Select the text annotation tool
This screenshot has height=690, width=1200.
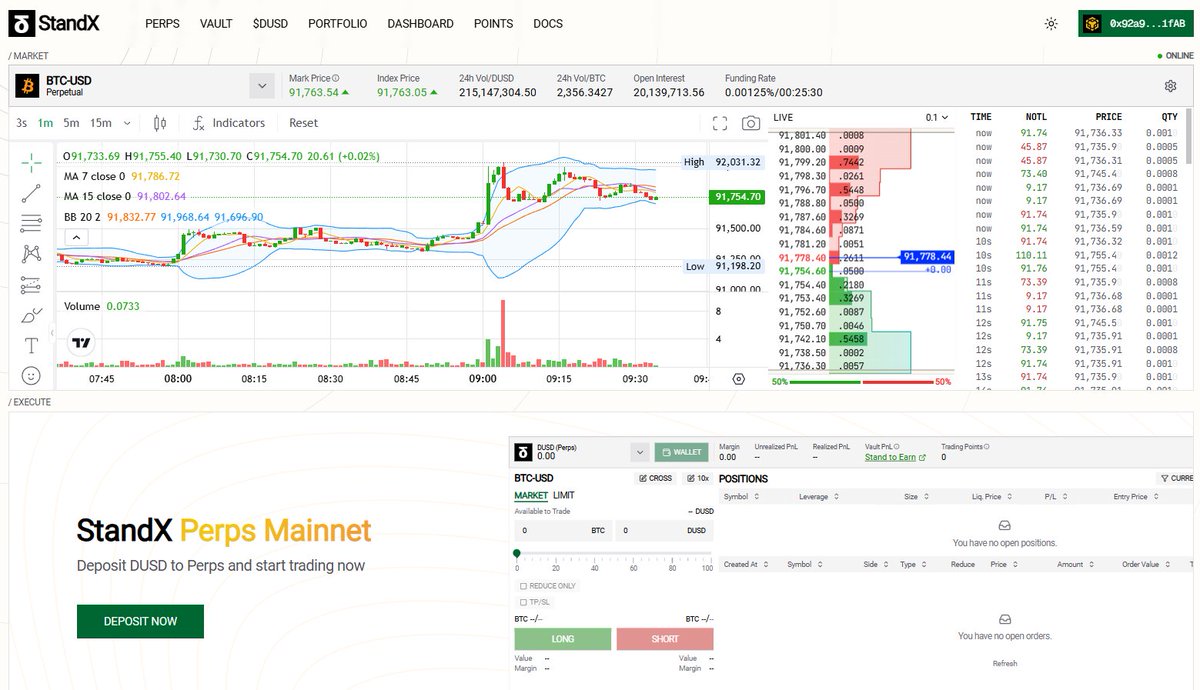click(x=30, y=345)
